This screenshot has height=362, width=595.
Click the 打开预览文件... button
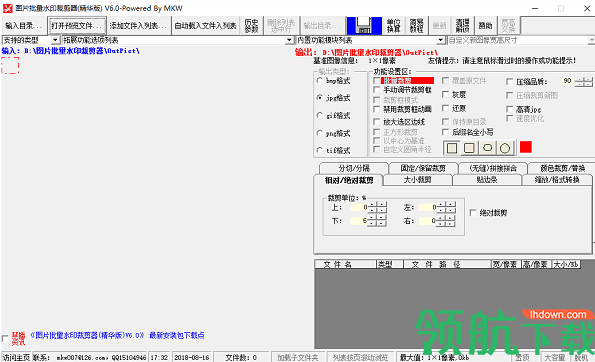[x=77, y=25]
